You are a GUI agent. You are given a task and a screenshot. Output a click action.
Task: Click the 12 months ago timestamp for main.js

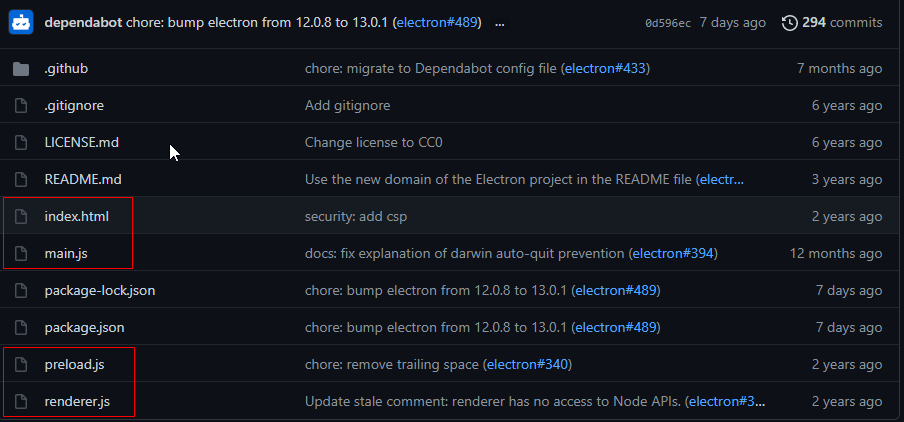[x=836, y=253]
